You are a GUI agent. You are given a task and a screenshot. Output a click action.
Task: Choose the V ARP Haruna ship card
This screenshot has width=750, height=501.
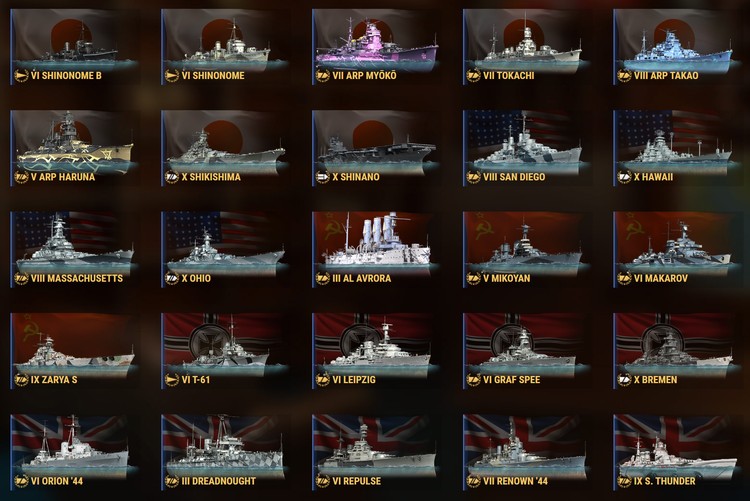(x=71, y=148)
